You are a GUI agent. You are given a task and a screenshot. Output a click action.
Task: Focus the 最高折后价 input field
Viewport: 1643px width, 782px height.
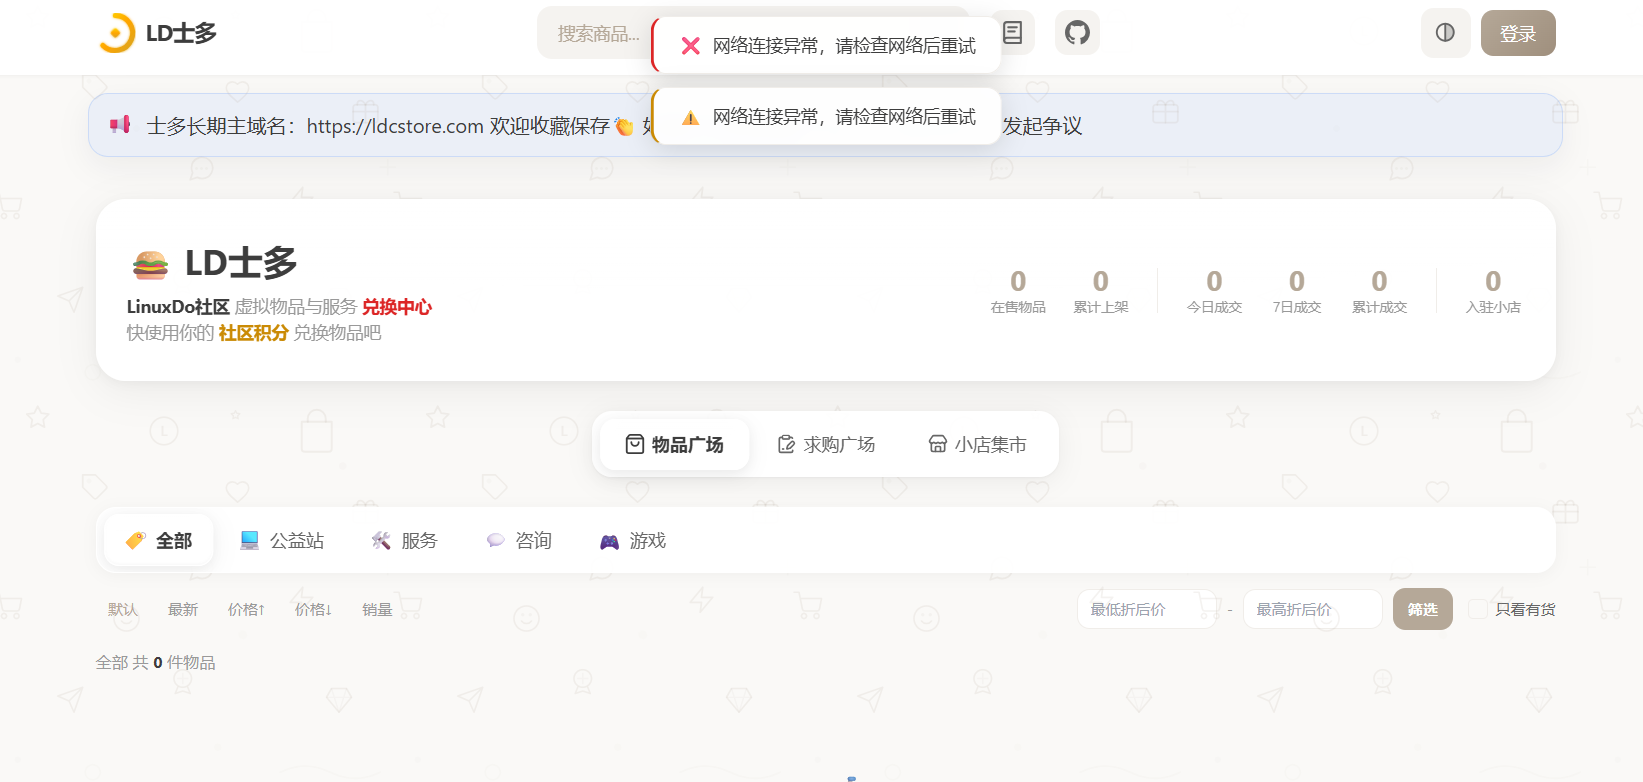coord(1313,609)
